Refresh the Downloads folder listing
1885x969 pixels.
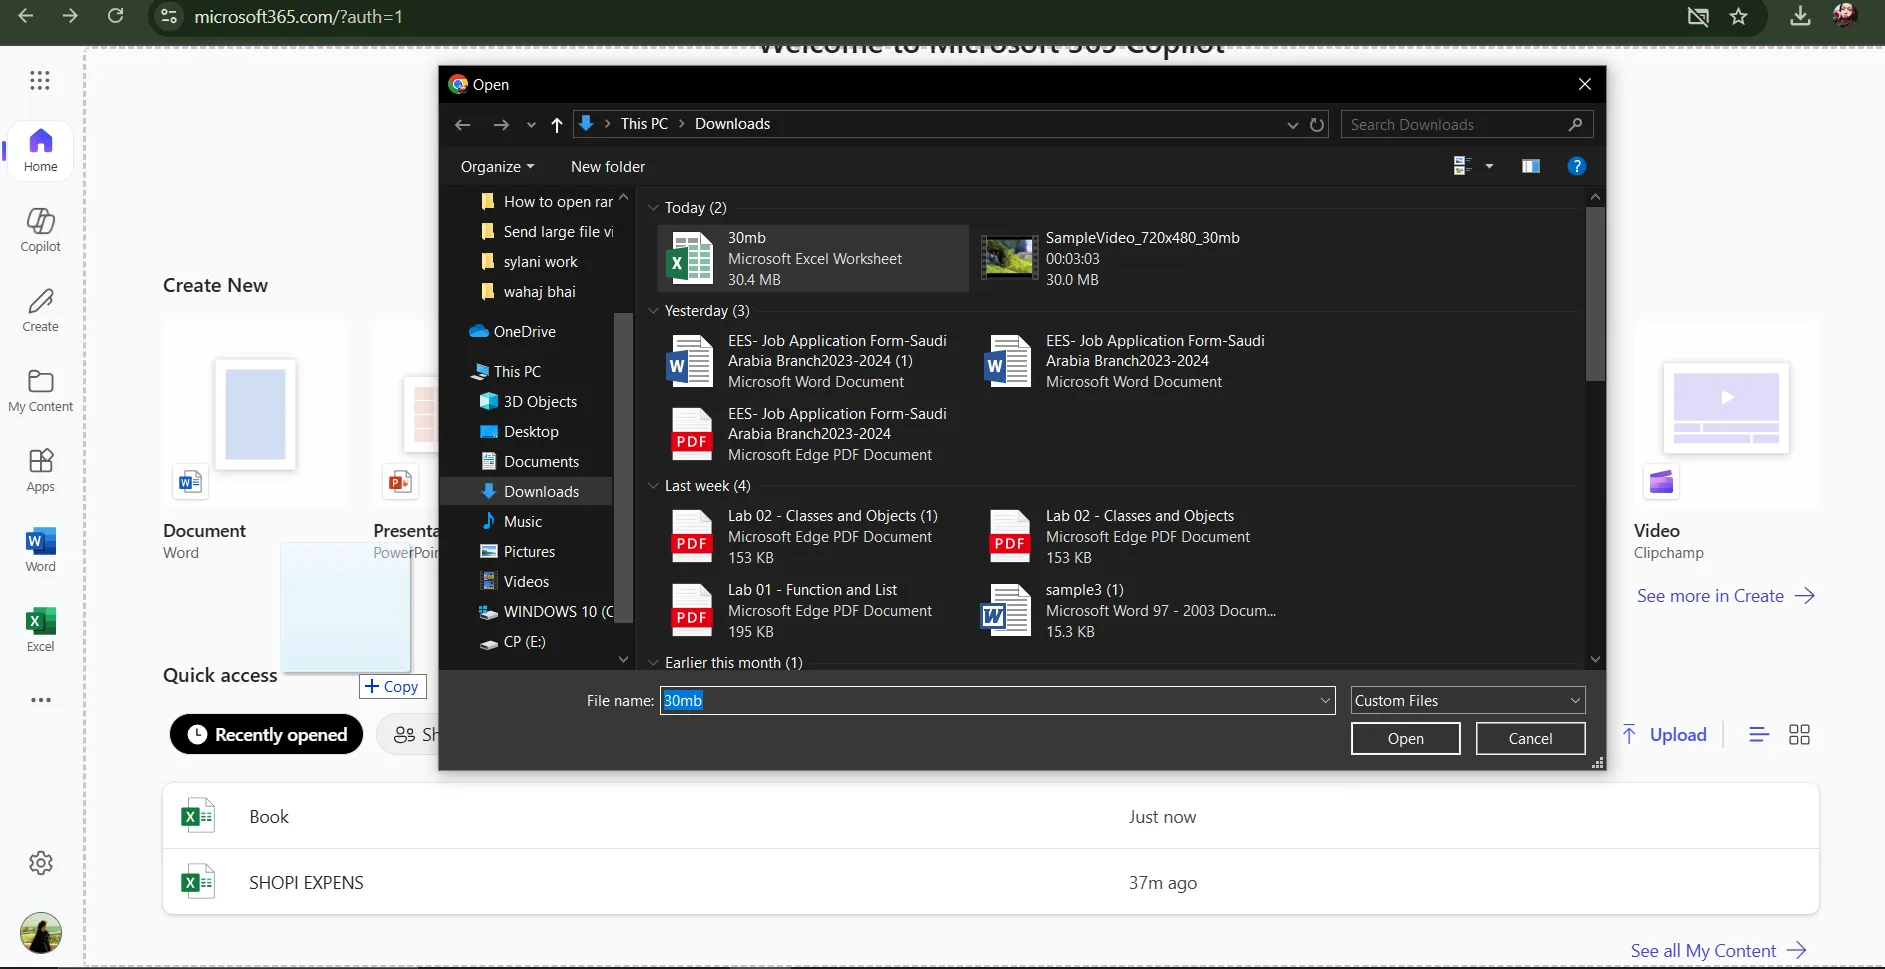tap(1317, 125)
